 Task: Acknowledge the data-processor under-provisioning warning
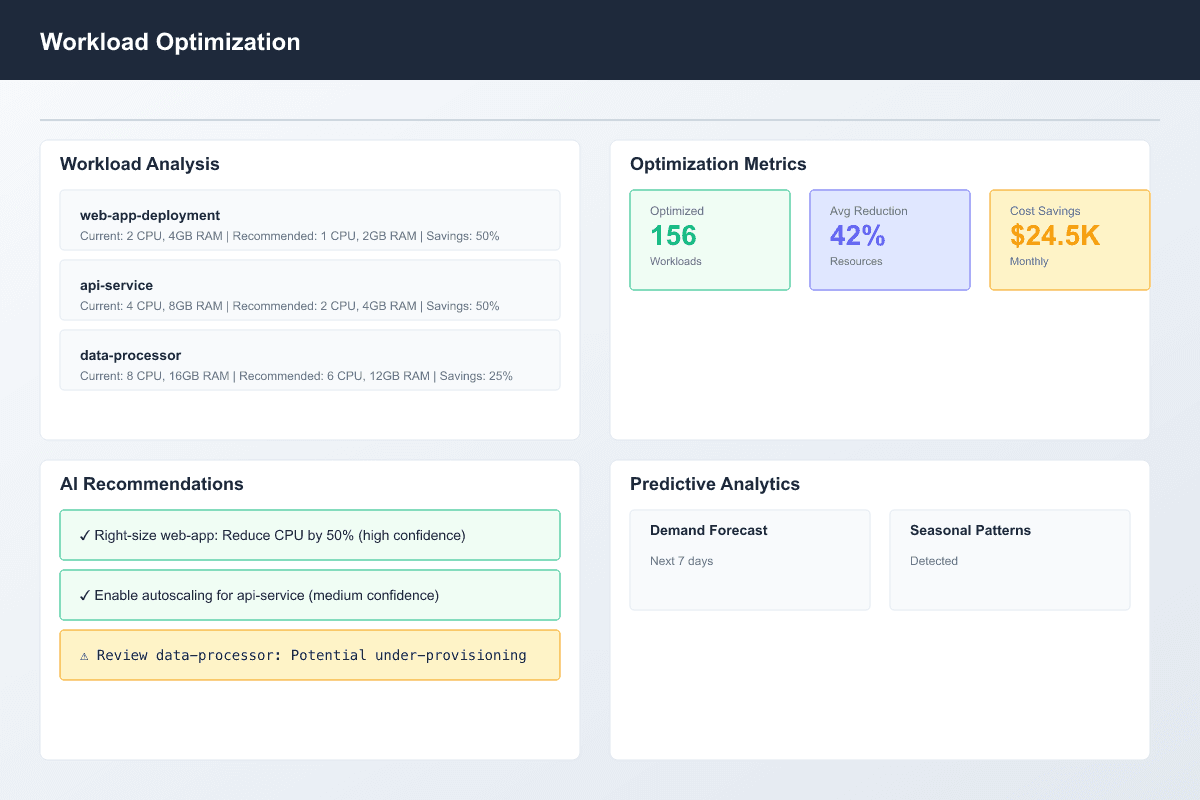[x=310, y=655]
